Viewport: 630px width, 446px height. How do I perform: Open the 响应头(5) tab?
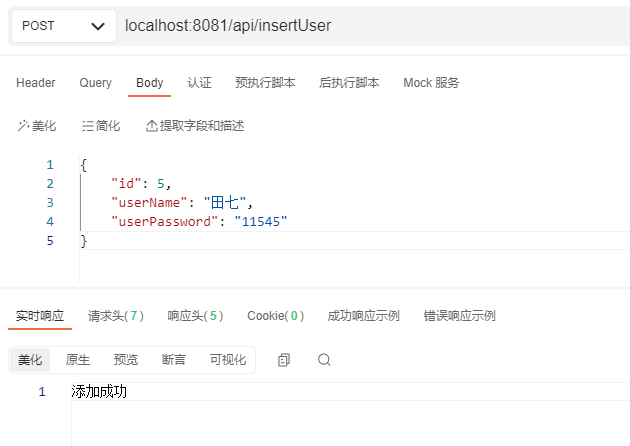pos(195,316)
